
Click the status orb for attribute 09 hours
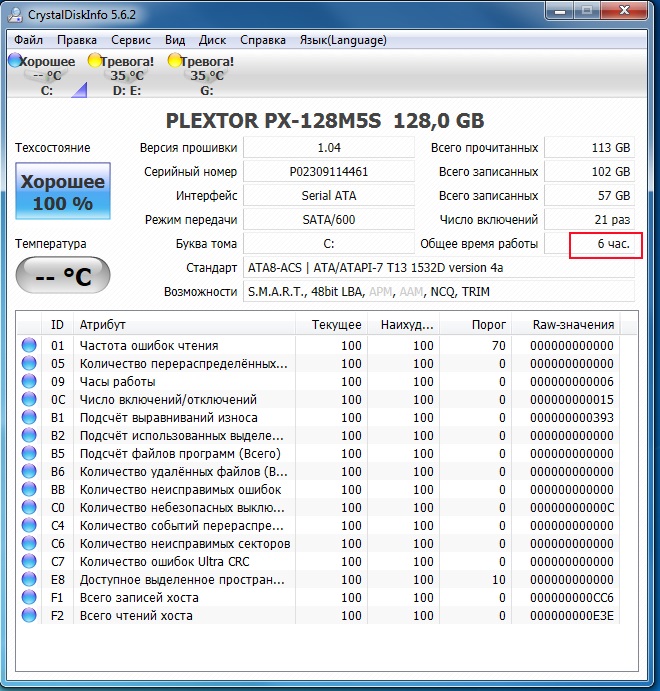click(x=30, y=382)
